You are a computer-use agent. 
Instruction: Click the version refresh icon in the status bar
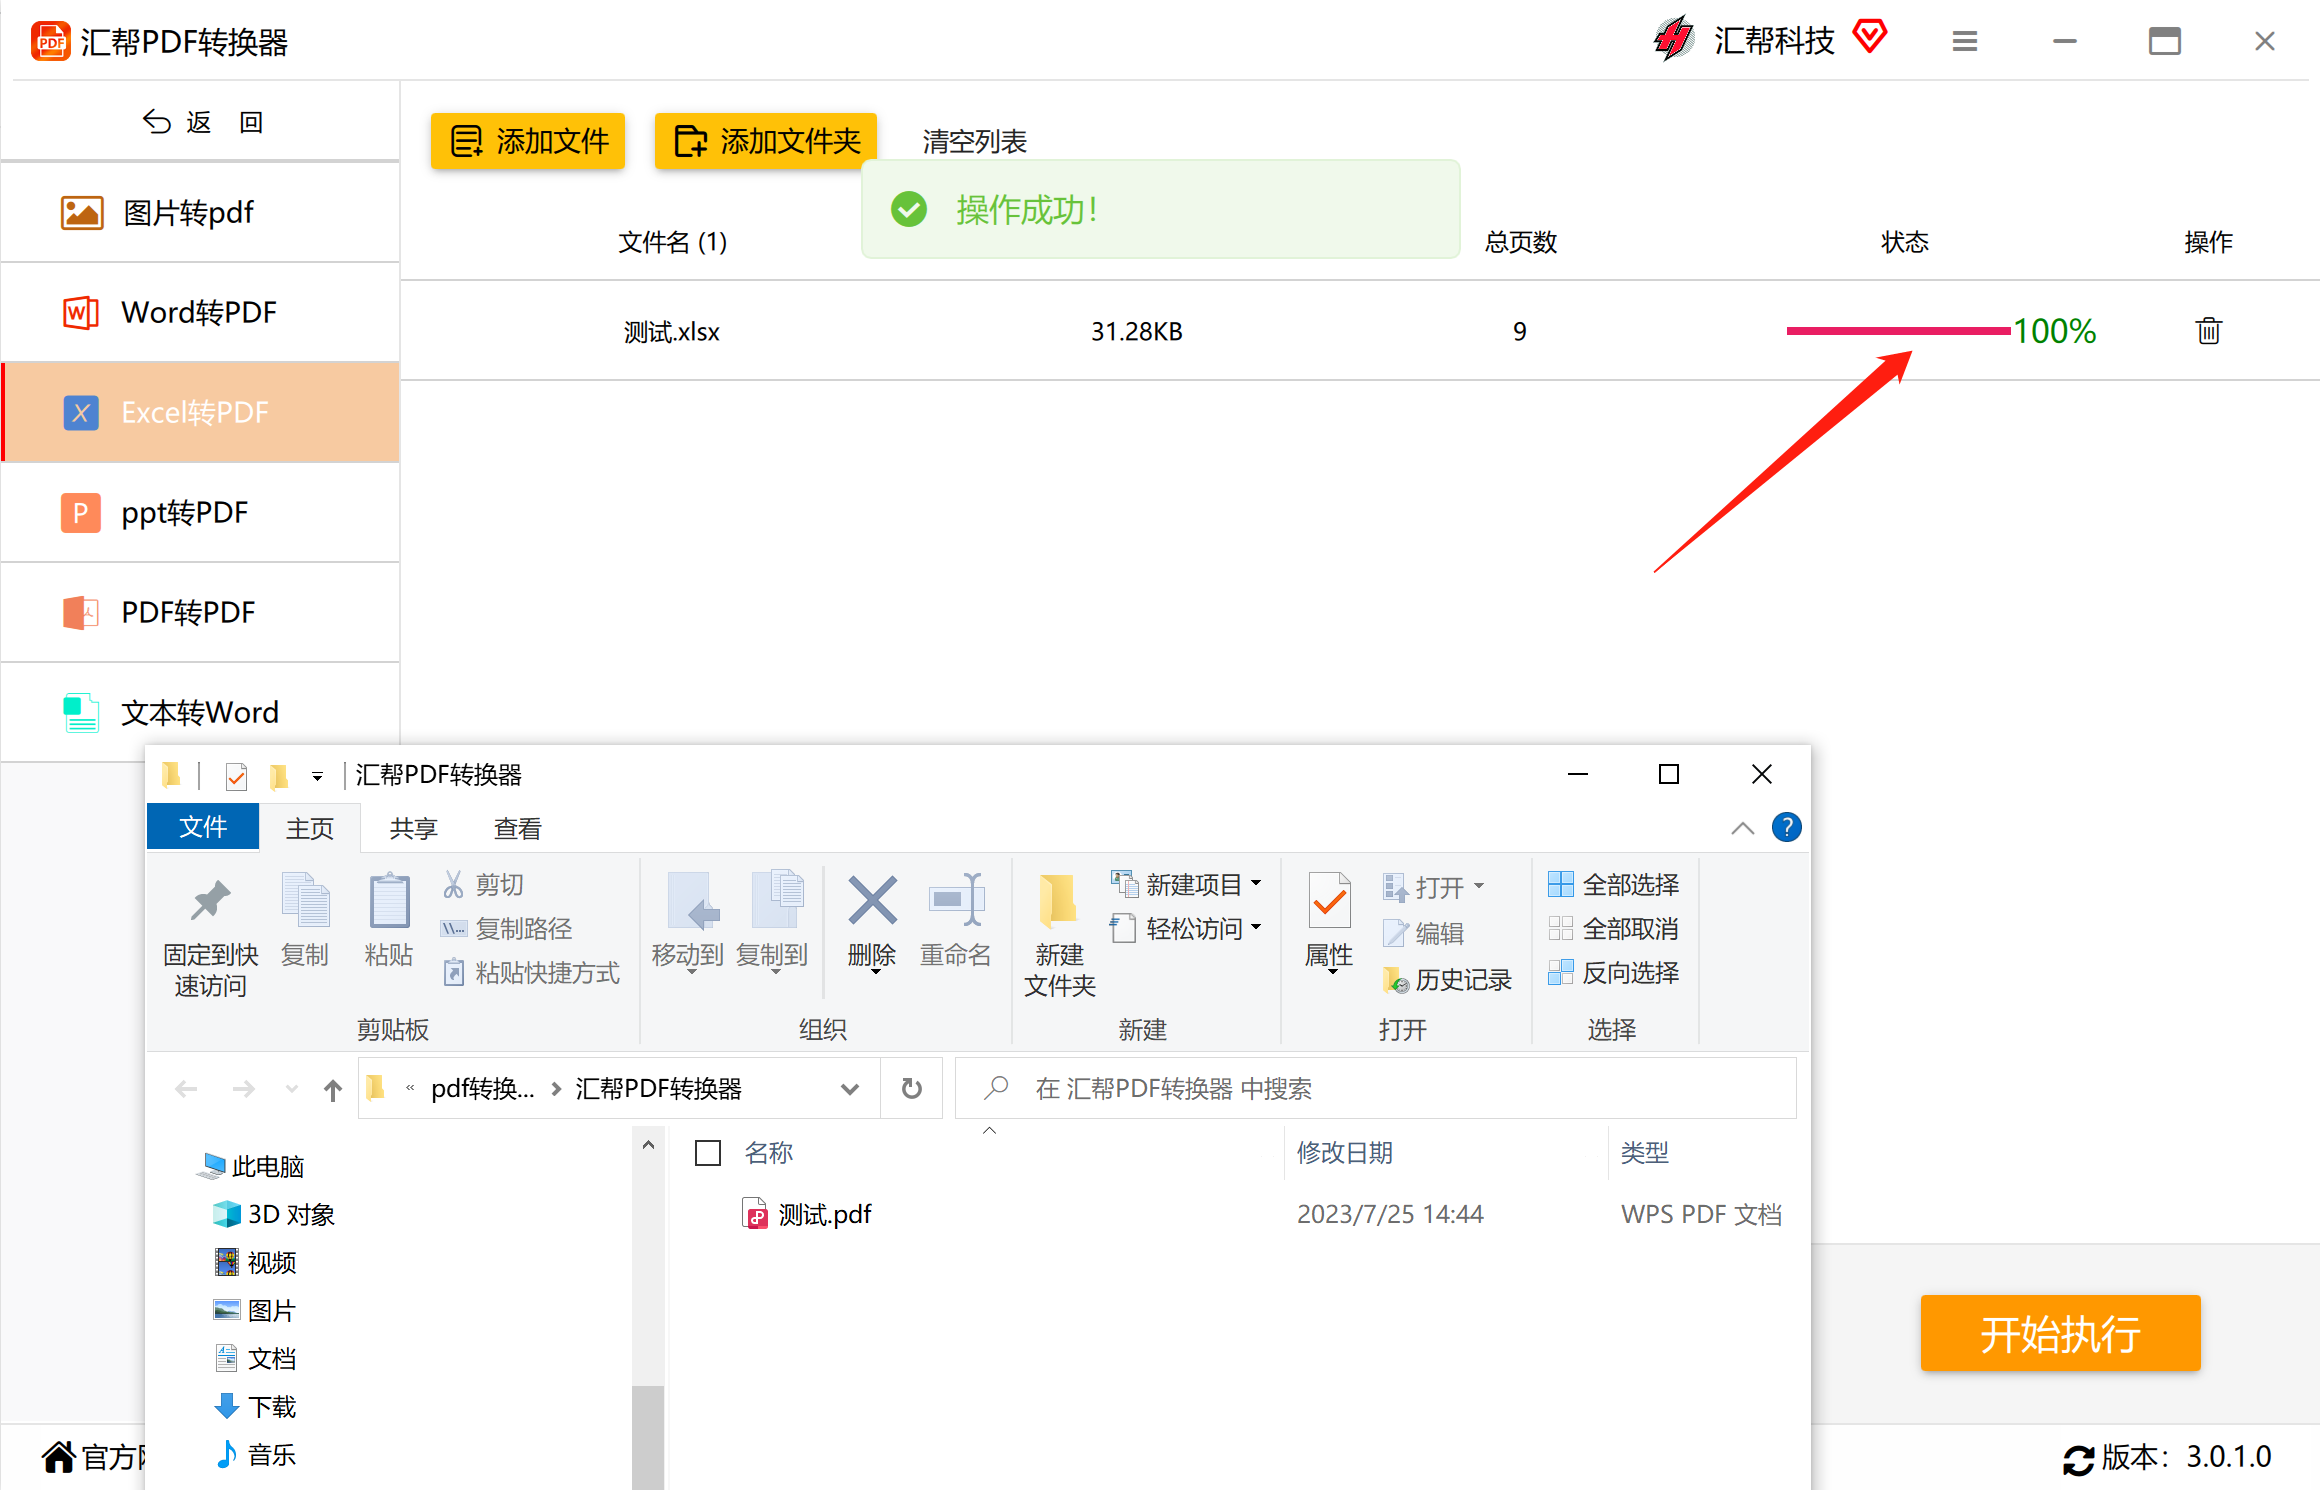[x=2078, y=1459]
